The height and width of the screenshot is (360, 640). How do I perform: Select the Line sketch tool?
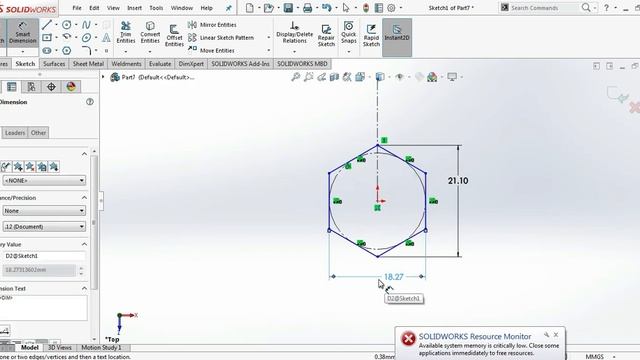click(47, 25)
